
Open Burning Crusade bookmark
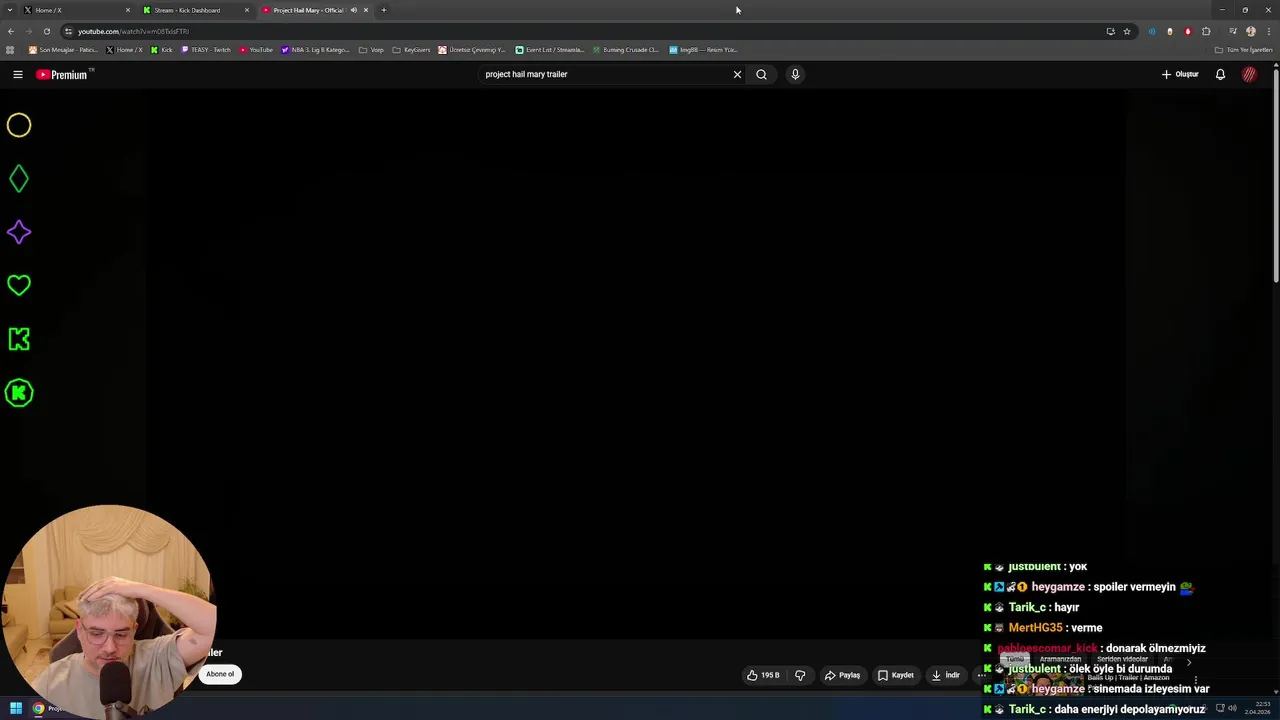[x=626, y=49]
